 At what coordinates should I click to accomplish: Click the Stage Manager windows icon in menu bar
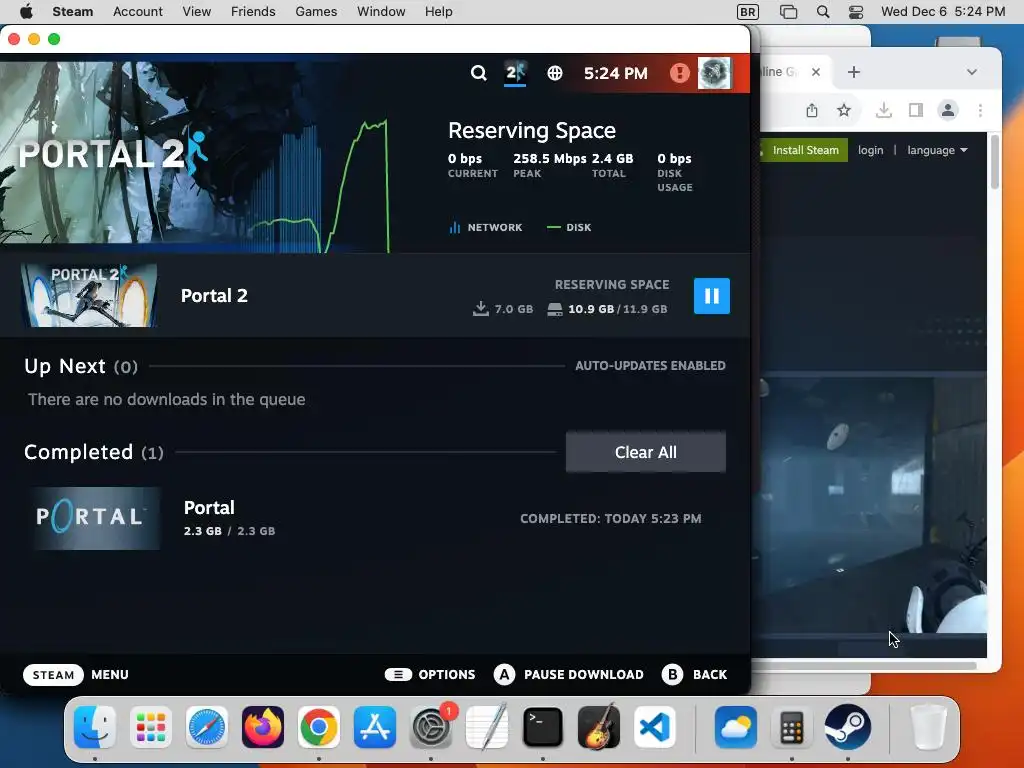pyautogui.click(x=788, y=12)
